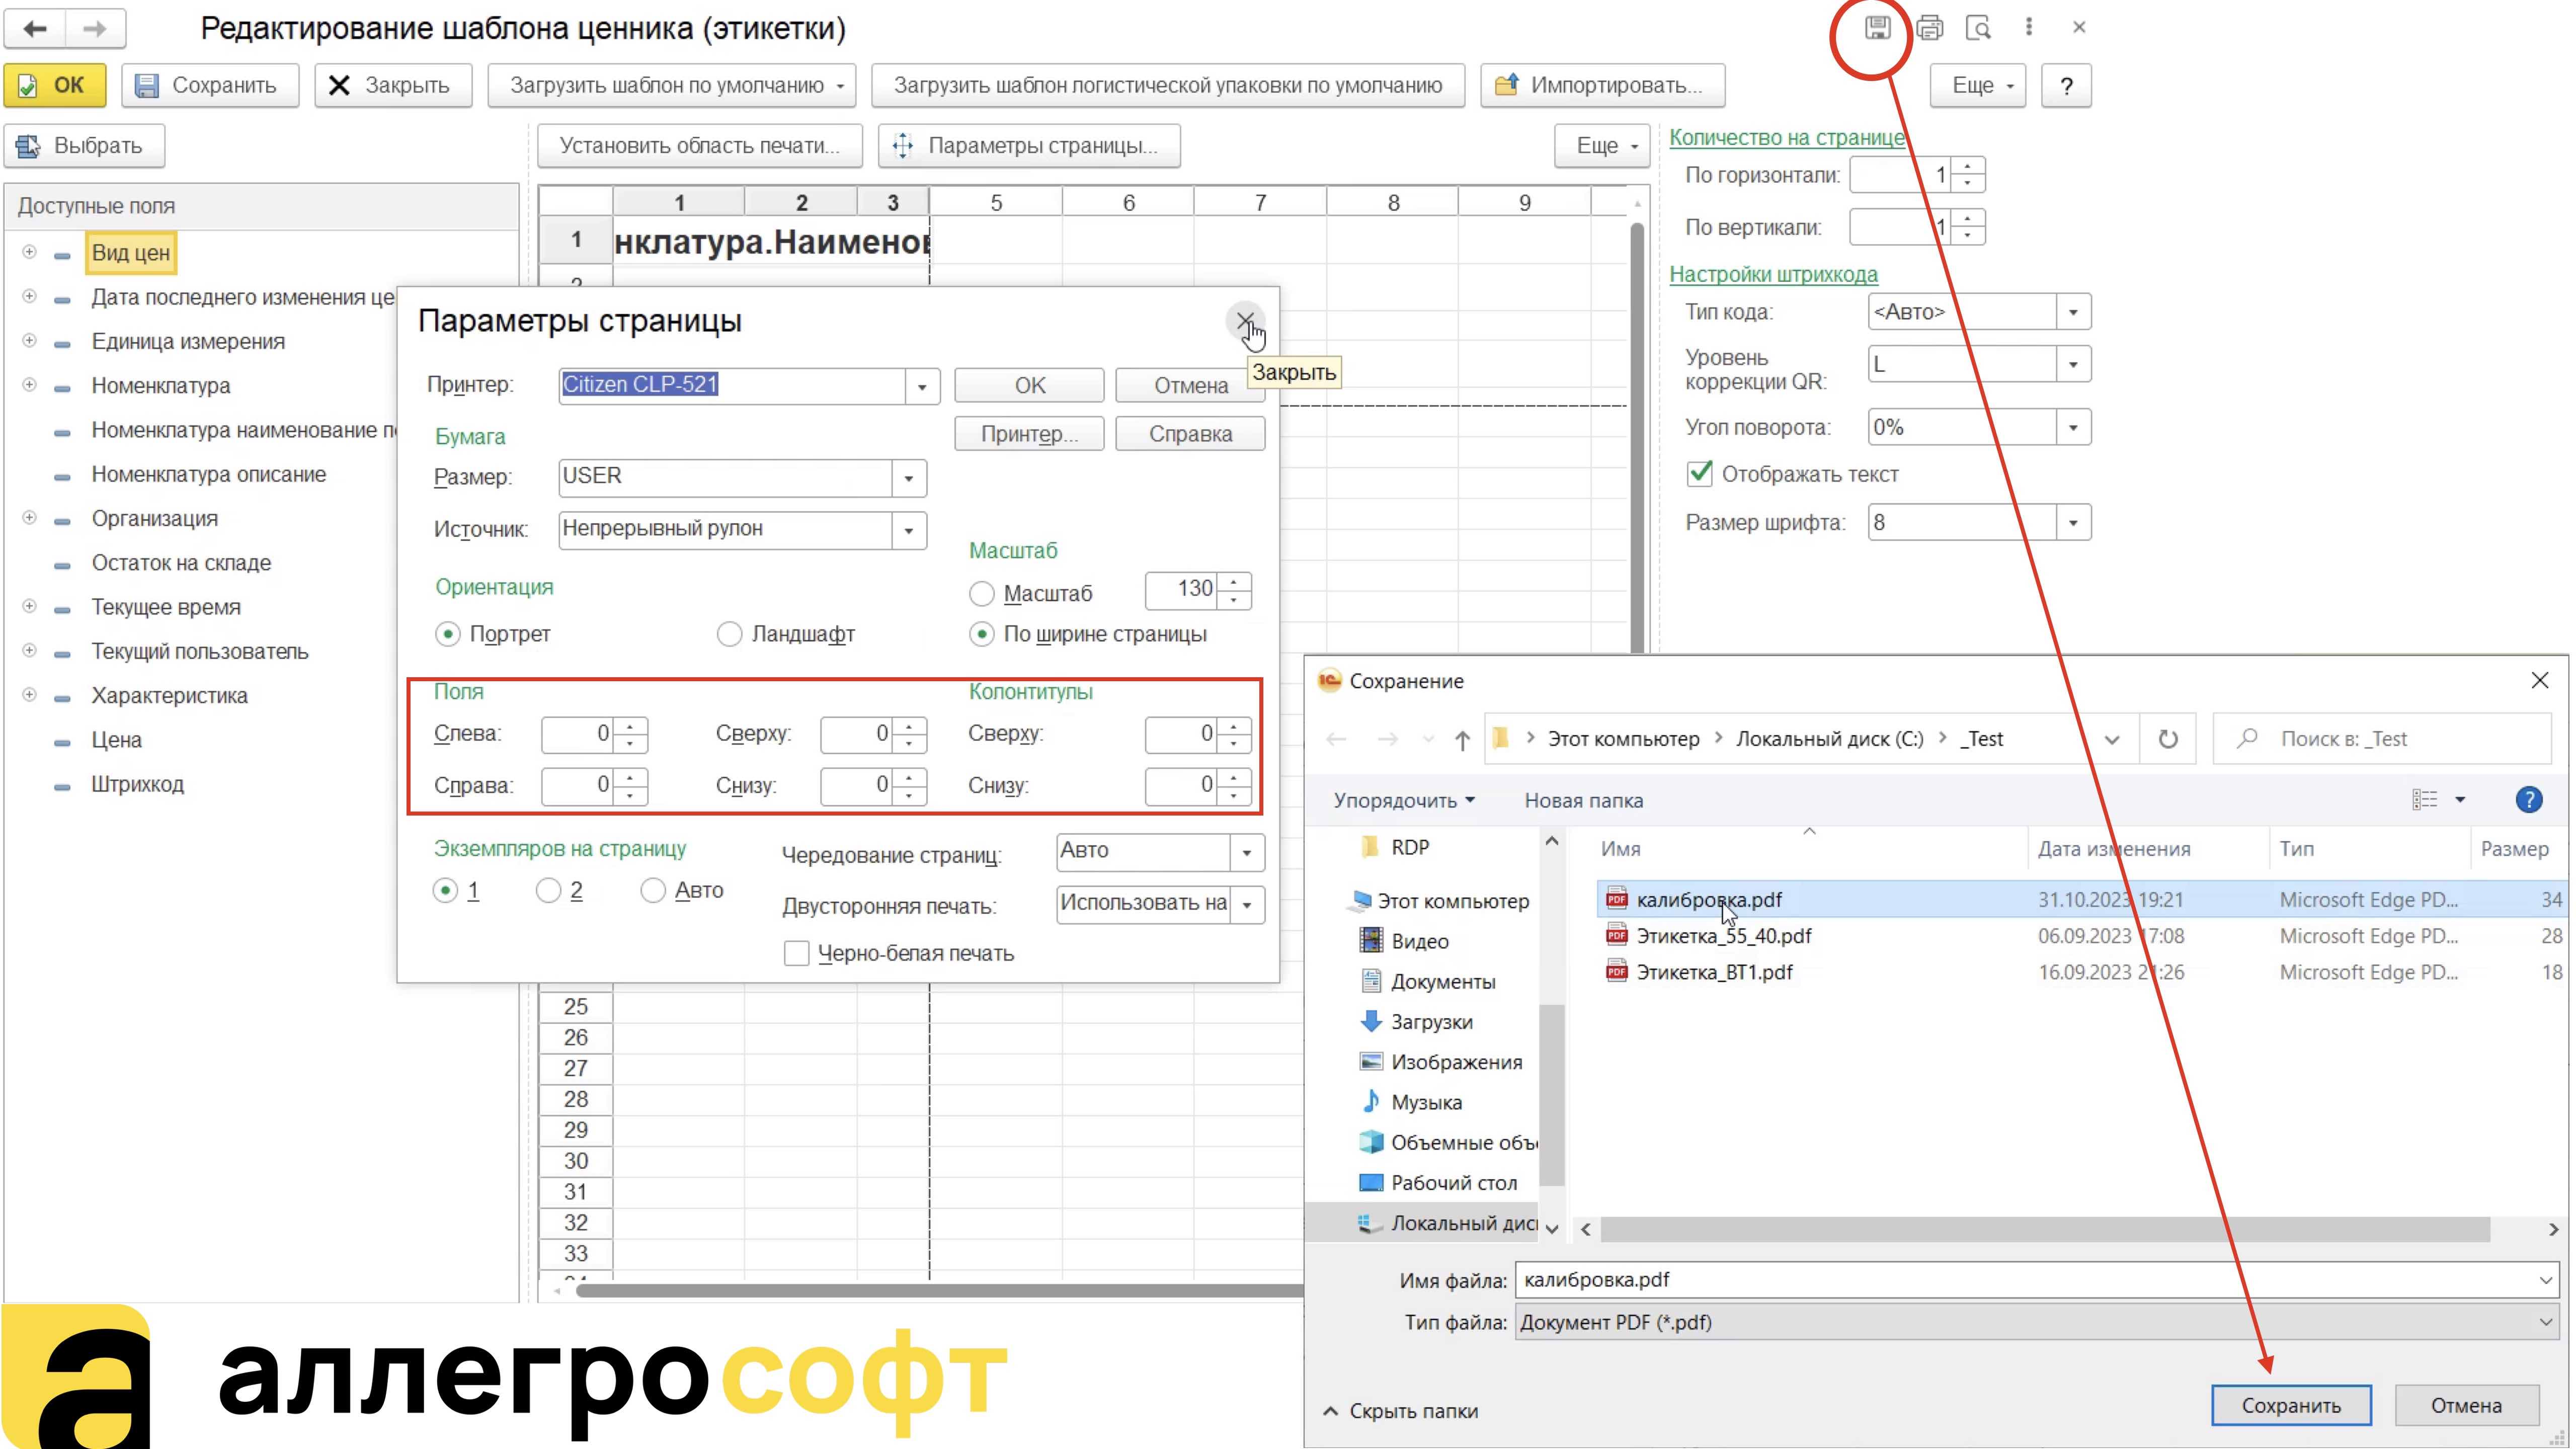The height and width of the screenshot is (1449, 2576).
Task: Click the question mark help button
Action: click(x=2066, y=86)
